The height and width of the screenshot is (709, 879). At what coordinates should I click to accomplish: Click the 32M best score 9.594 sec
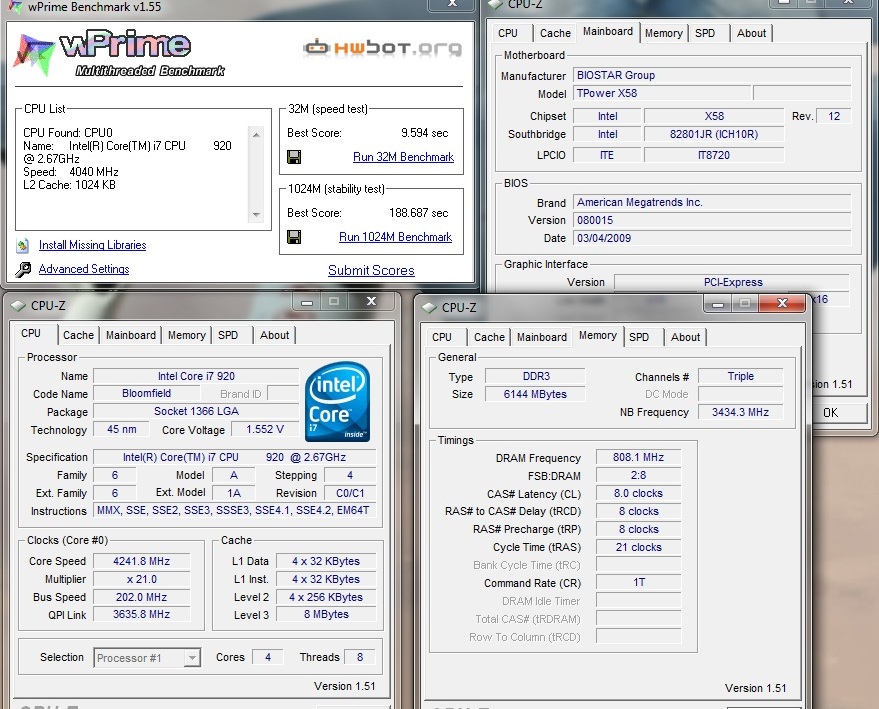[425, 133]
